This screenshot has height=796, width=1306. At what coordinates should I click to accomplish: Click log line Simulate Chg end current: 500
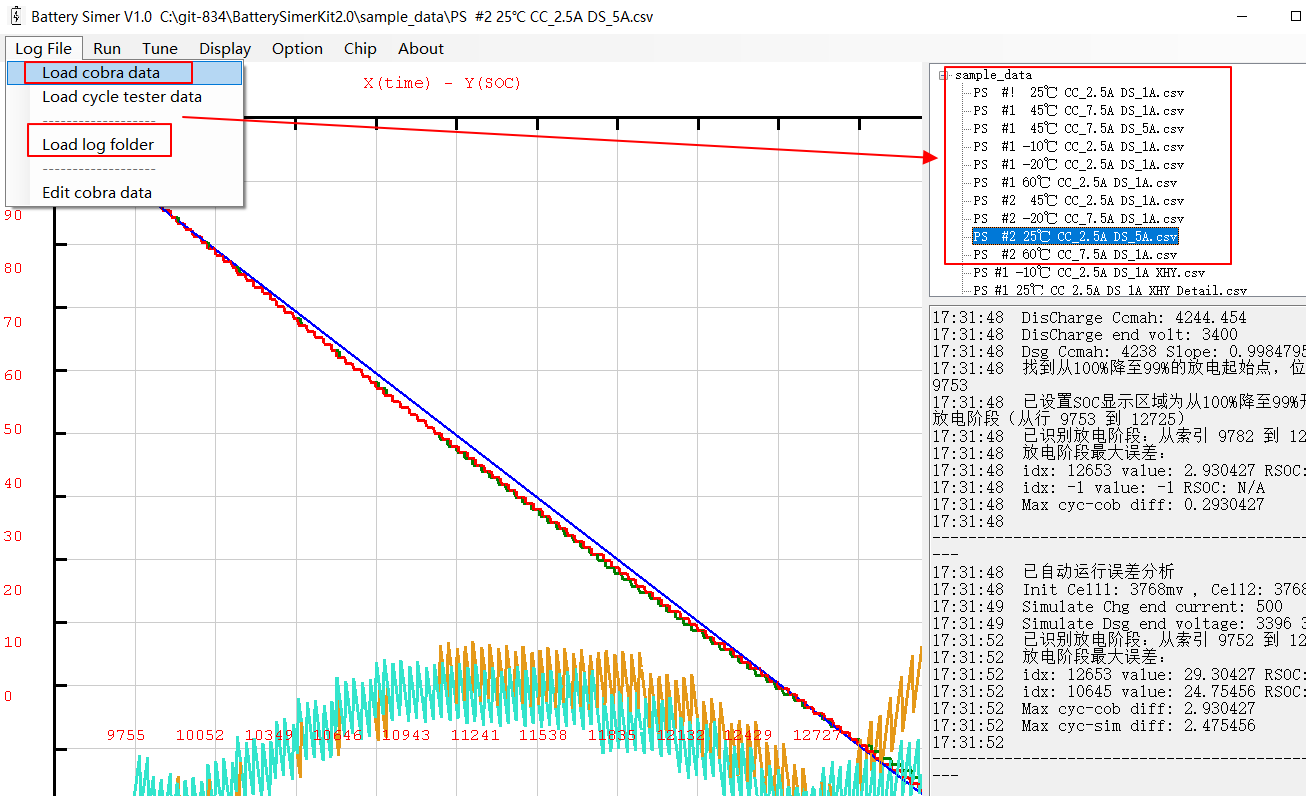pyautogui.click(x=1107, y=607)
